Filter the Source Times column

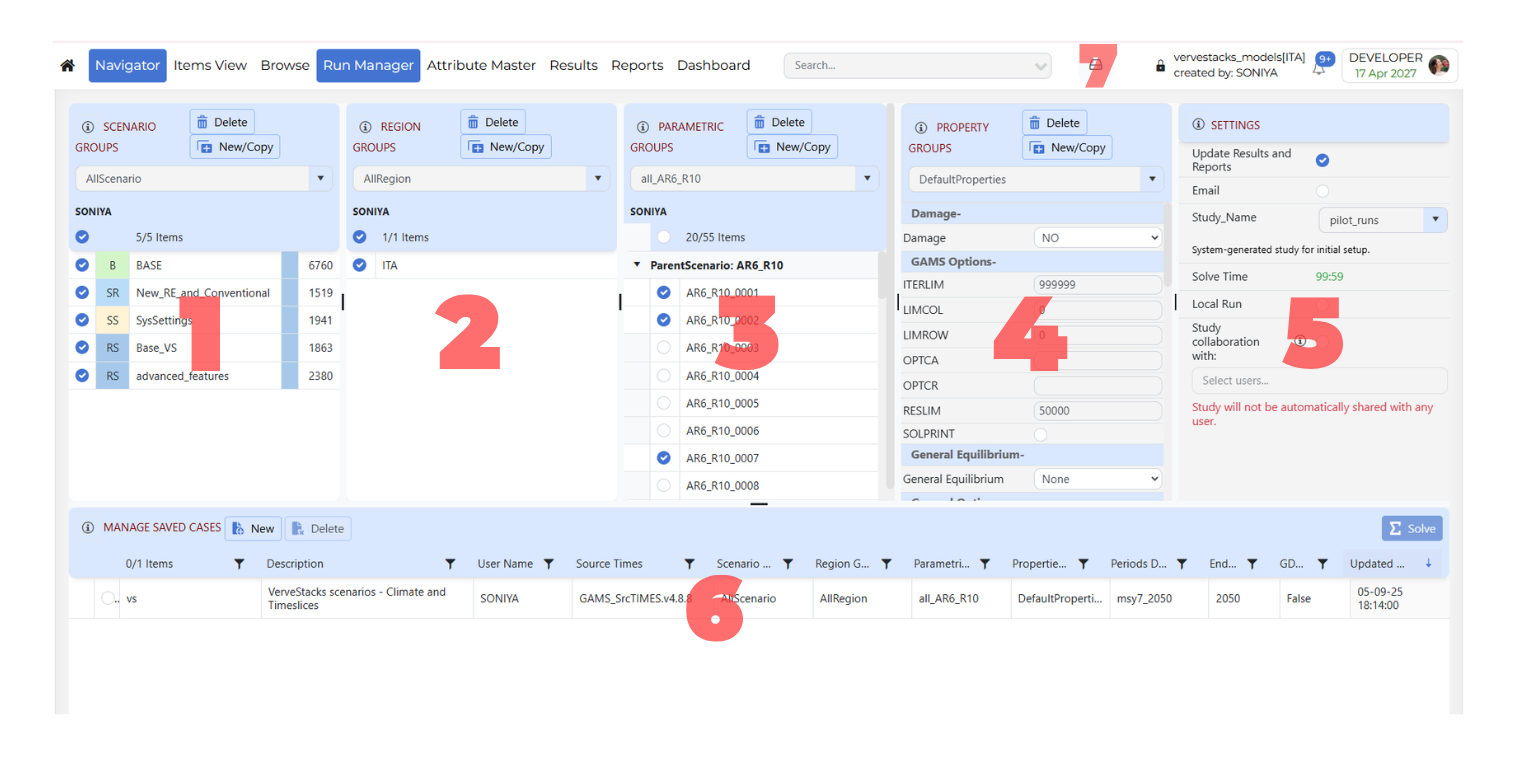click(x=689, y=564)
